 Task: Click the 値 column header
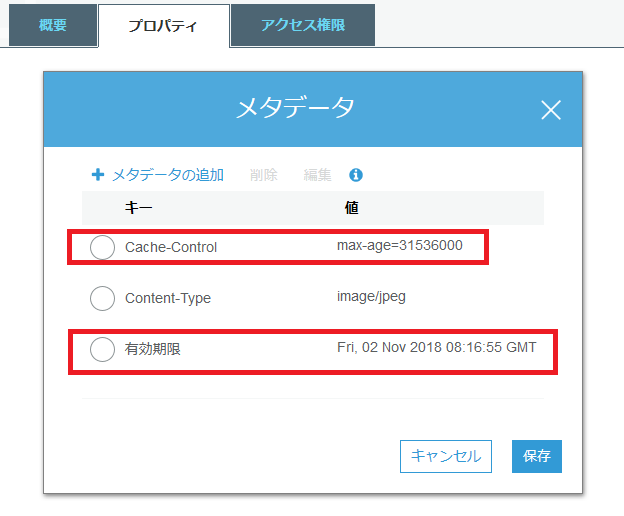351,208
